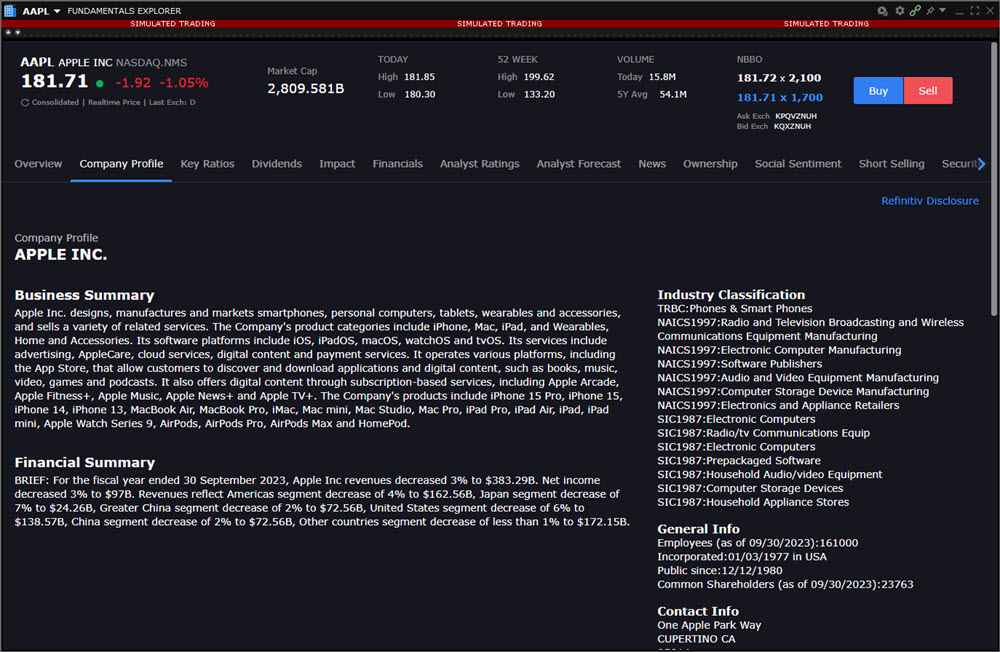This screenshot has height=652, width=1000.
Task: Click the Market Cap value 2,809.581B
Action: pos(305,89)
